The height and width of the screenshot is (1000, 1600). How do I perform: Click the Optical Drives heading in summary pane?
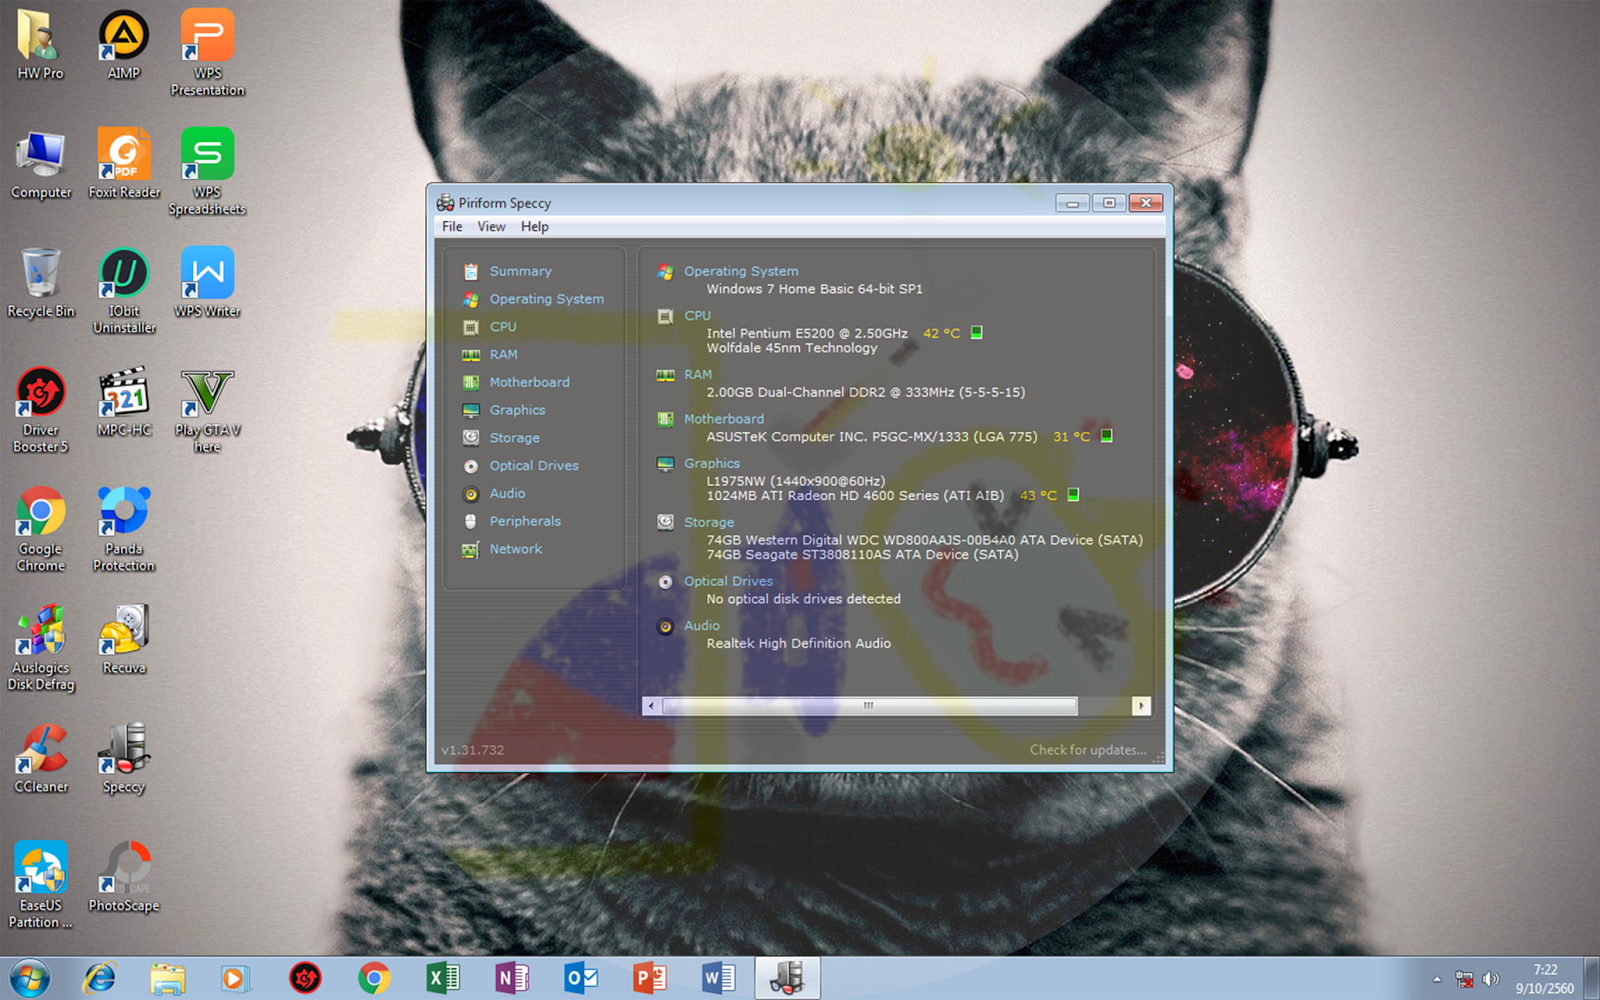[728, 582]
